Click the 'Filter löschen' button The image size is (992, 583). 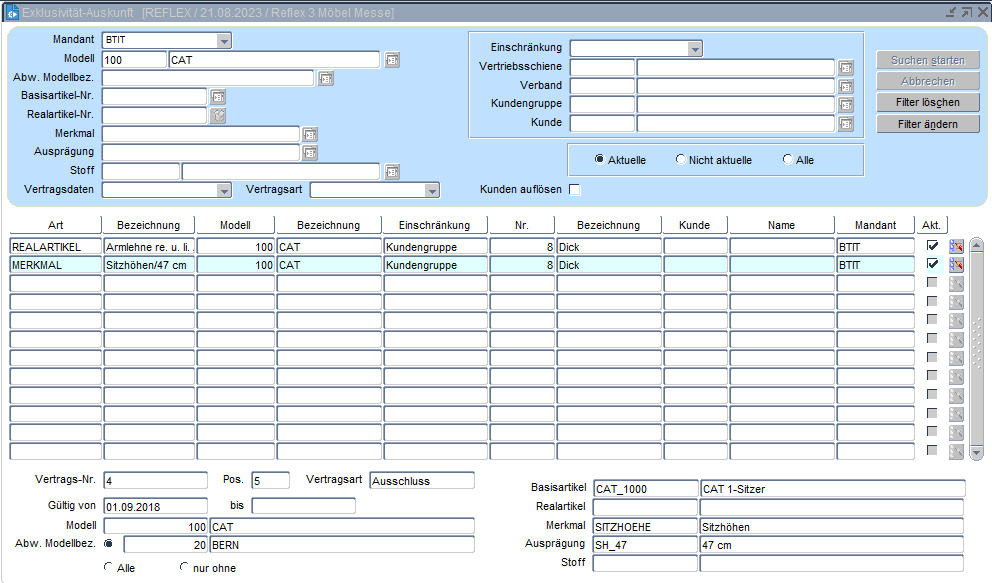tap(928, 103)
